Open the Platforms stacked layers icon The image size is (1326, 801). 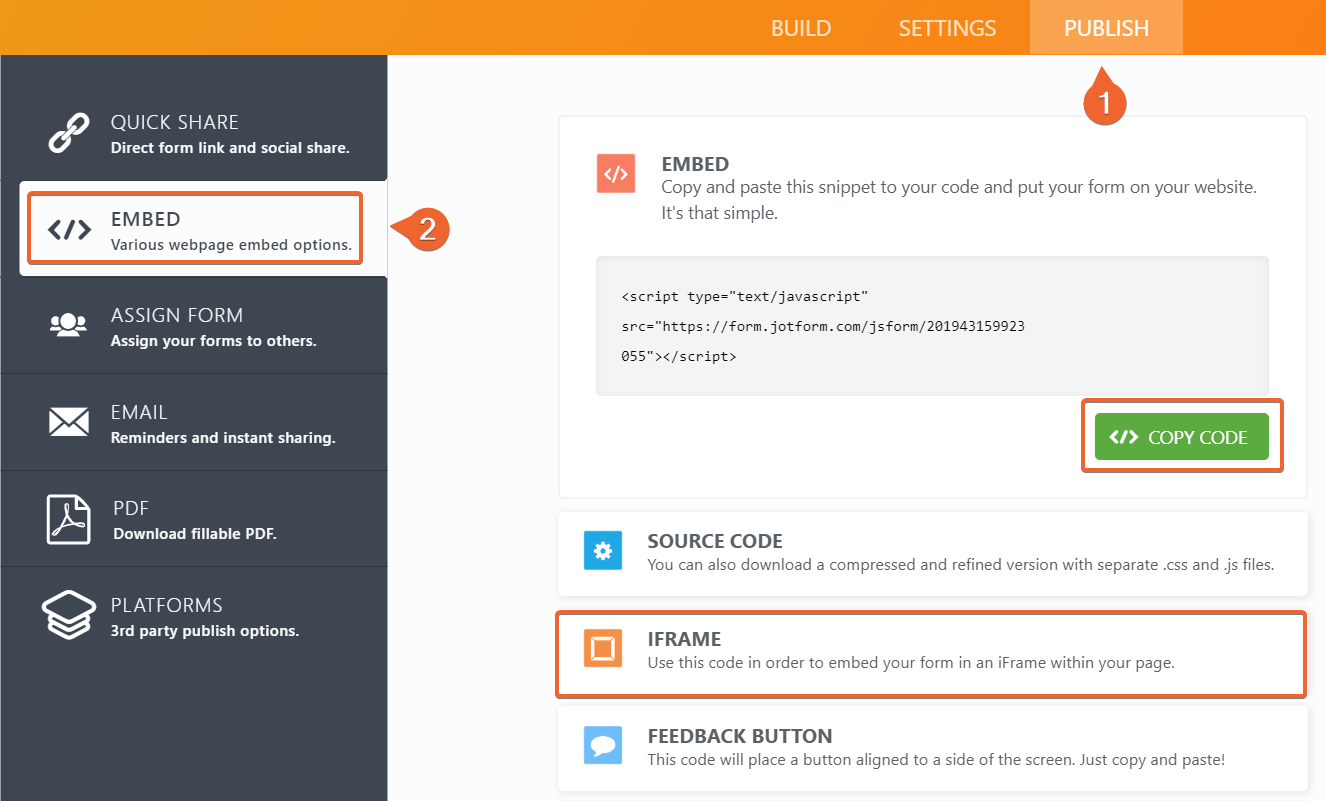pyautogui.click(x=69, y=615)
